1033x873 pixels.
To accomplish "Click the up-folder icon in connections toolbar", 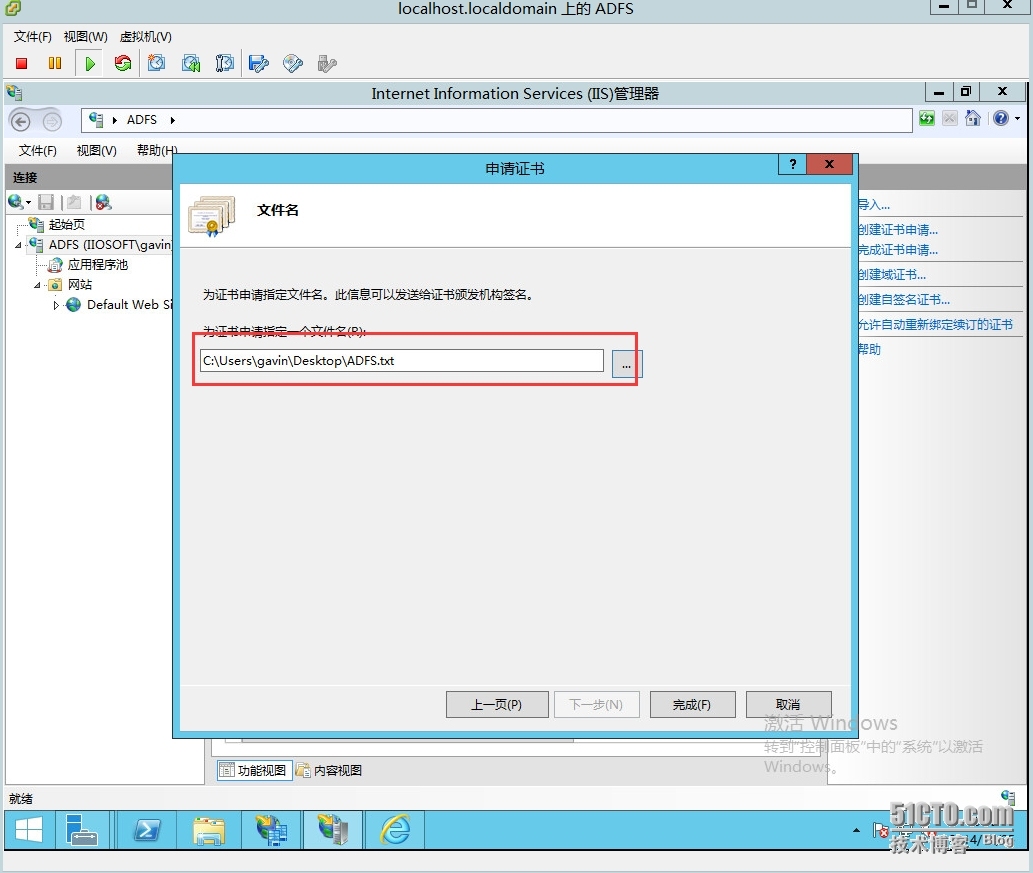I will click(x=74, y=202).
